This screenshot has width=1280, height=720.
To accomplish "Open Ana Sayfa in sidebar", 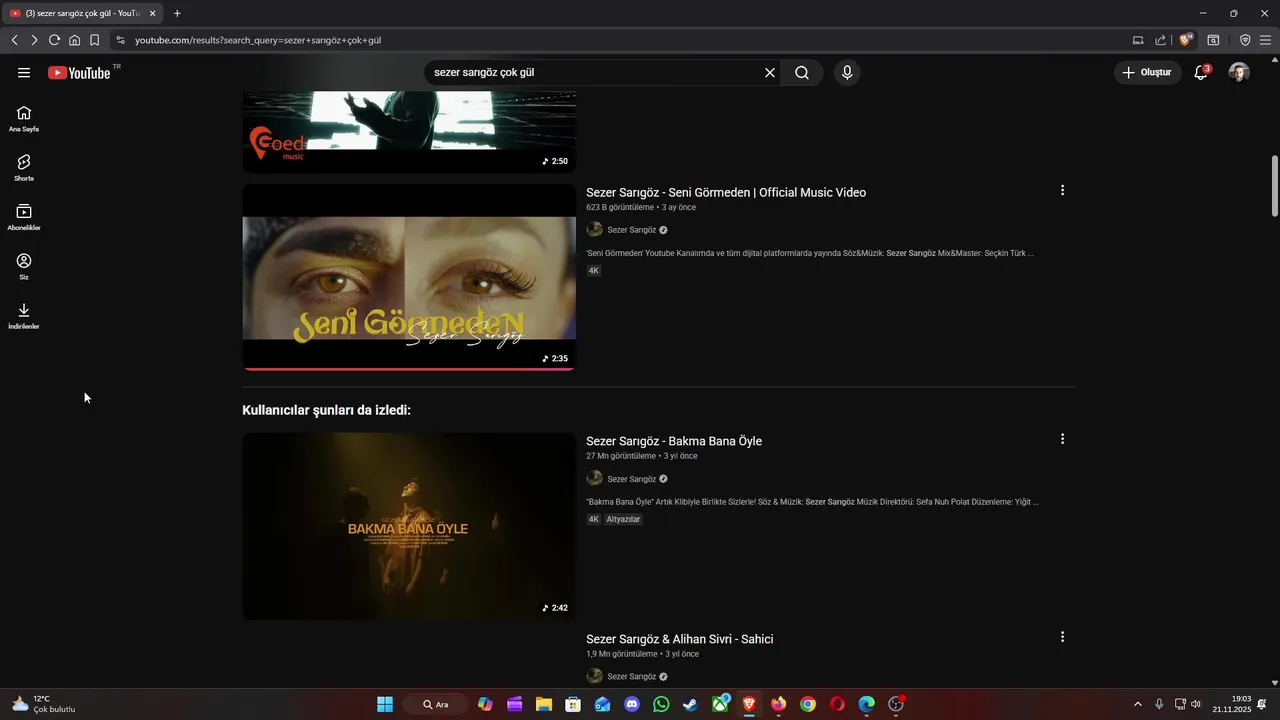I will coord(24,119).
